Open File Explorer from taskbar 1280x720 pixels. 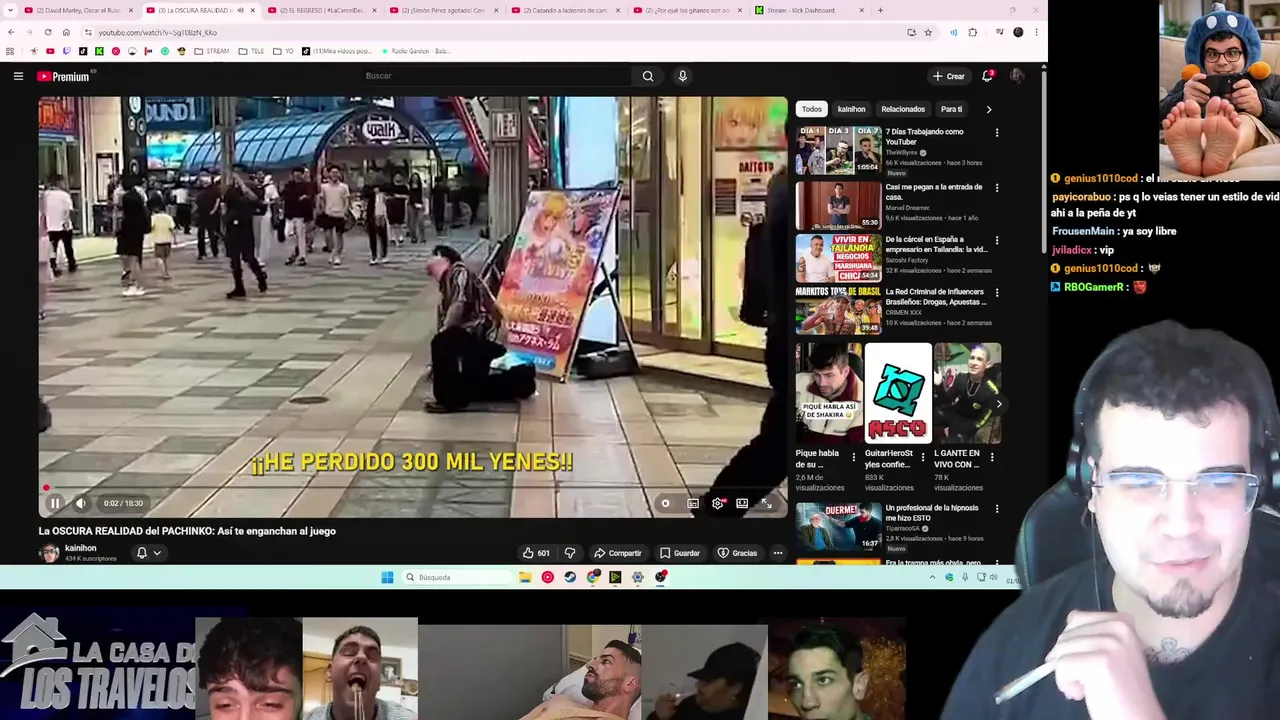[525, 577]
